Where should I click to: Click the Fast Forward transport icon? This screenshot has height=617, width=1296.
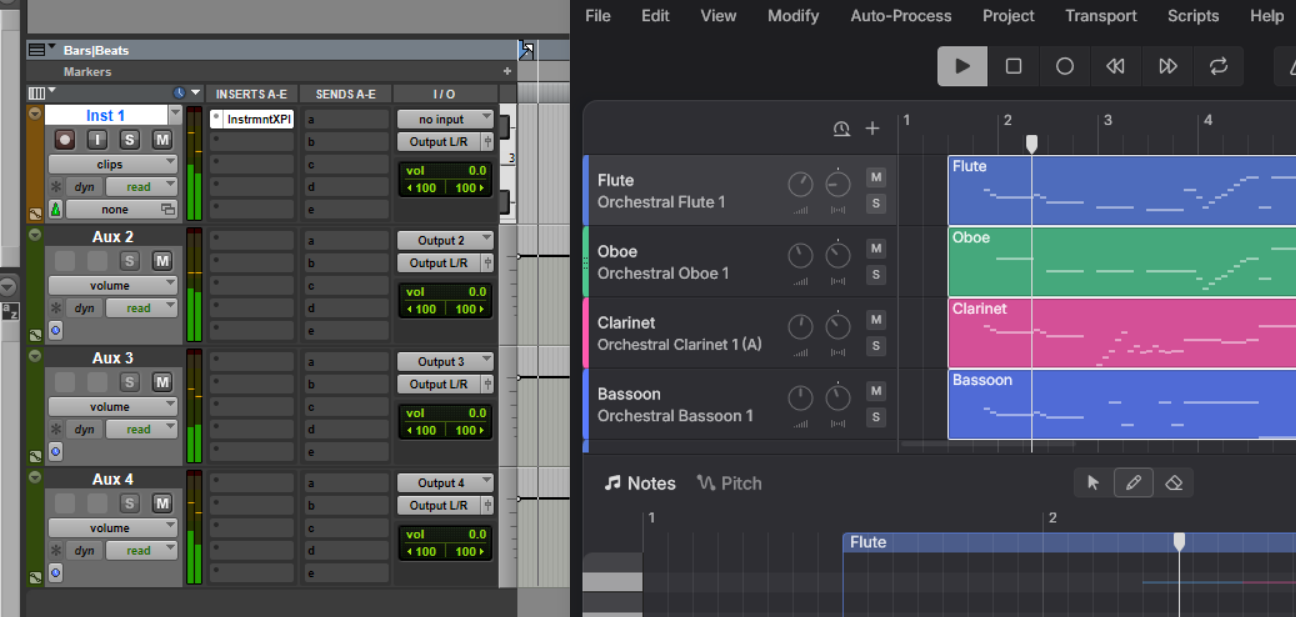(1167, 66)
